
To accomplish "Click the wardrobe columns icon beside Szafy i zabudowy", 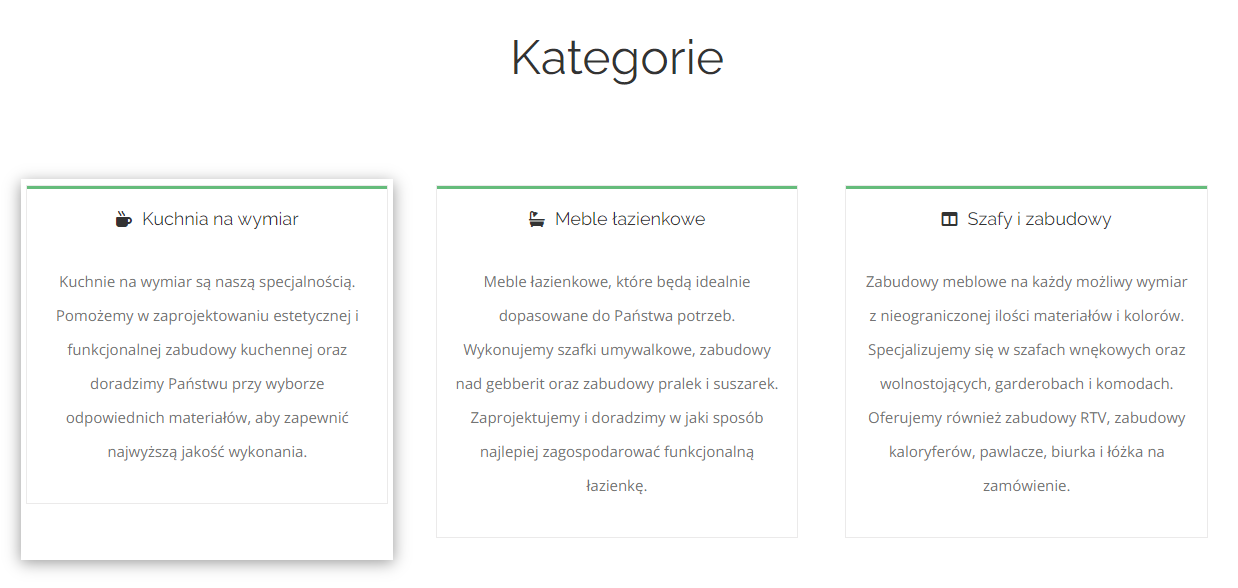I will [x=950, y=219].
